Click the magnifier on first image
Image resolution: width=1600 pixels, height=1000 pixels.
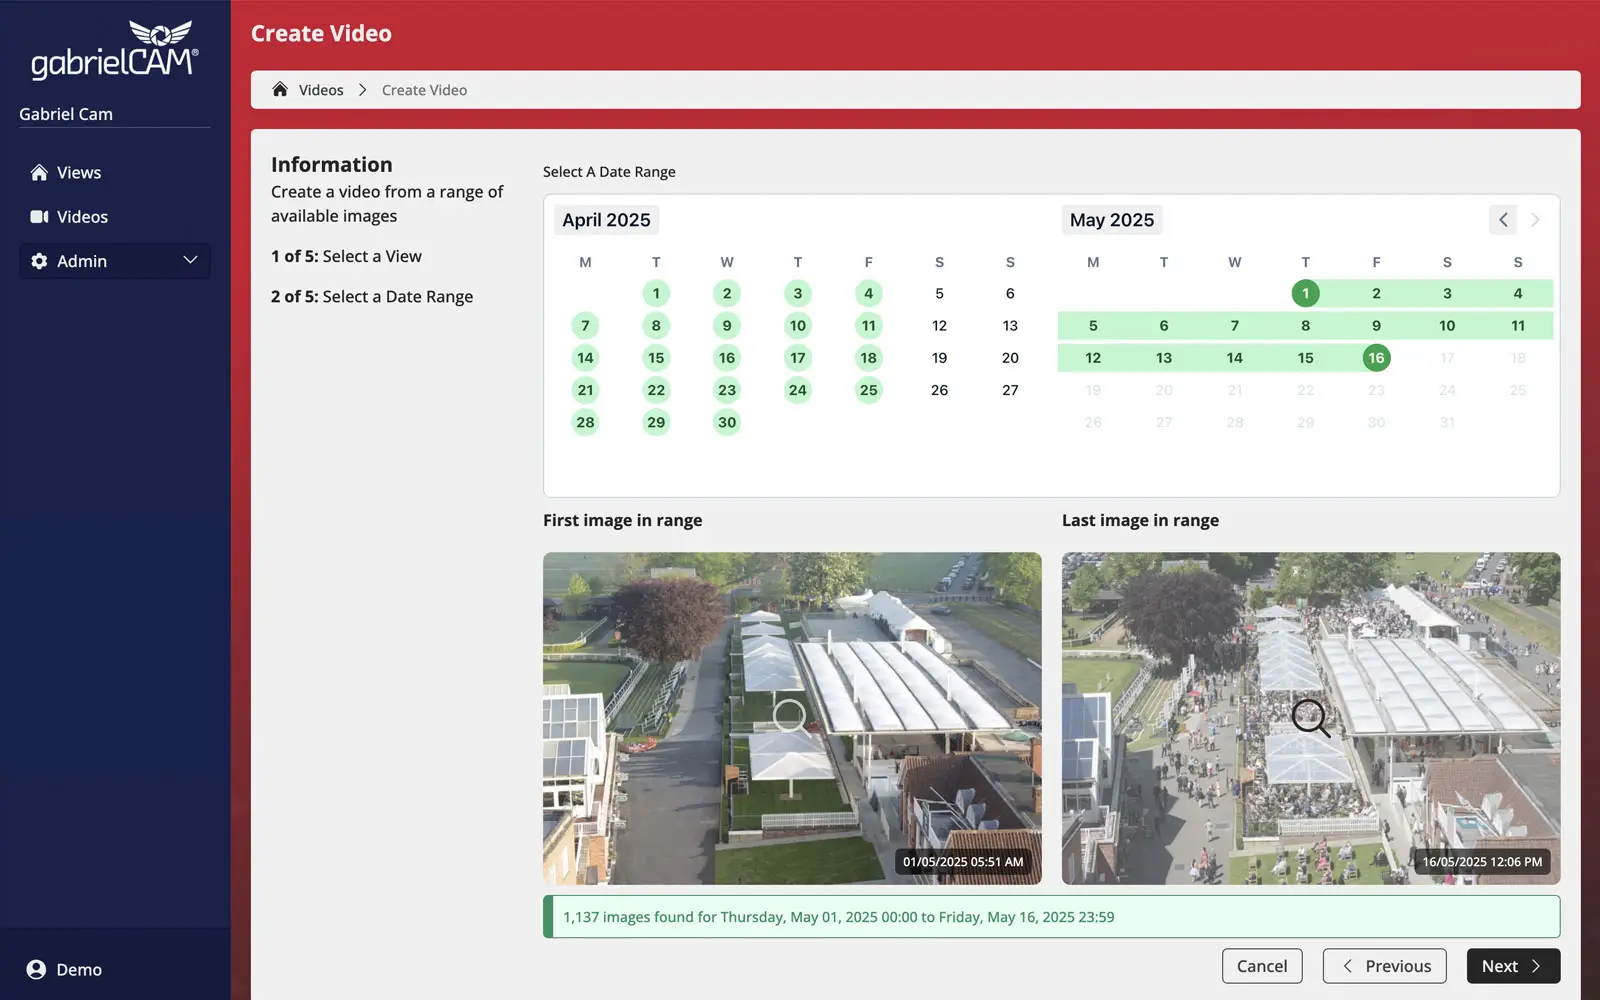[x=789, y=715]
